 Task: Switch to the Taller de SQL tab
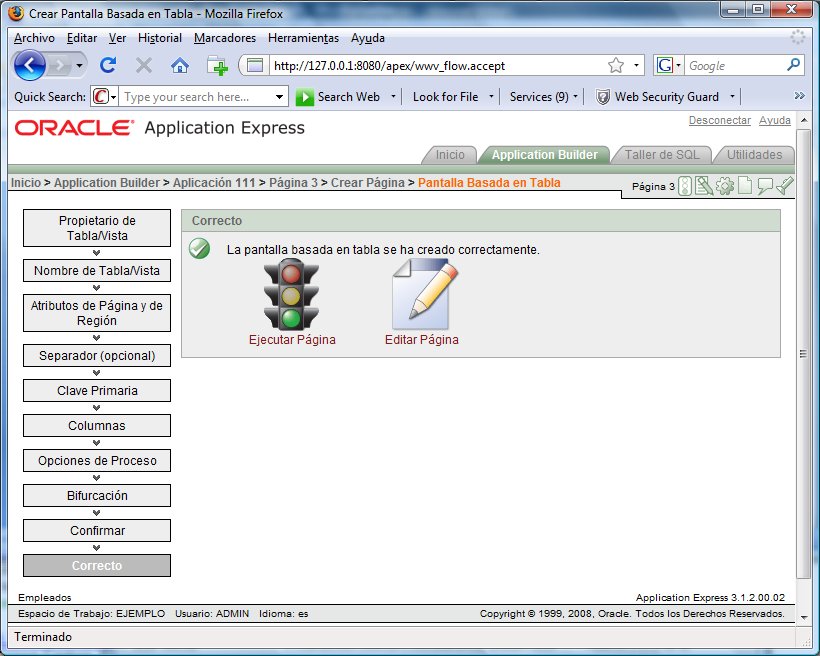coord(662,155)
